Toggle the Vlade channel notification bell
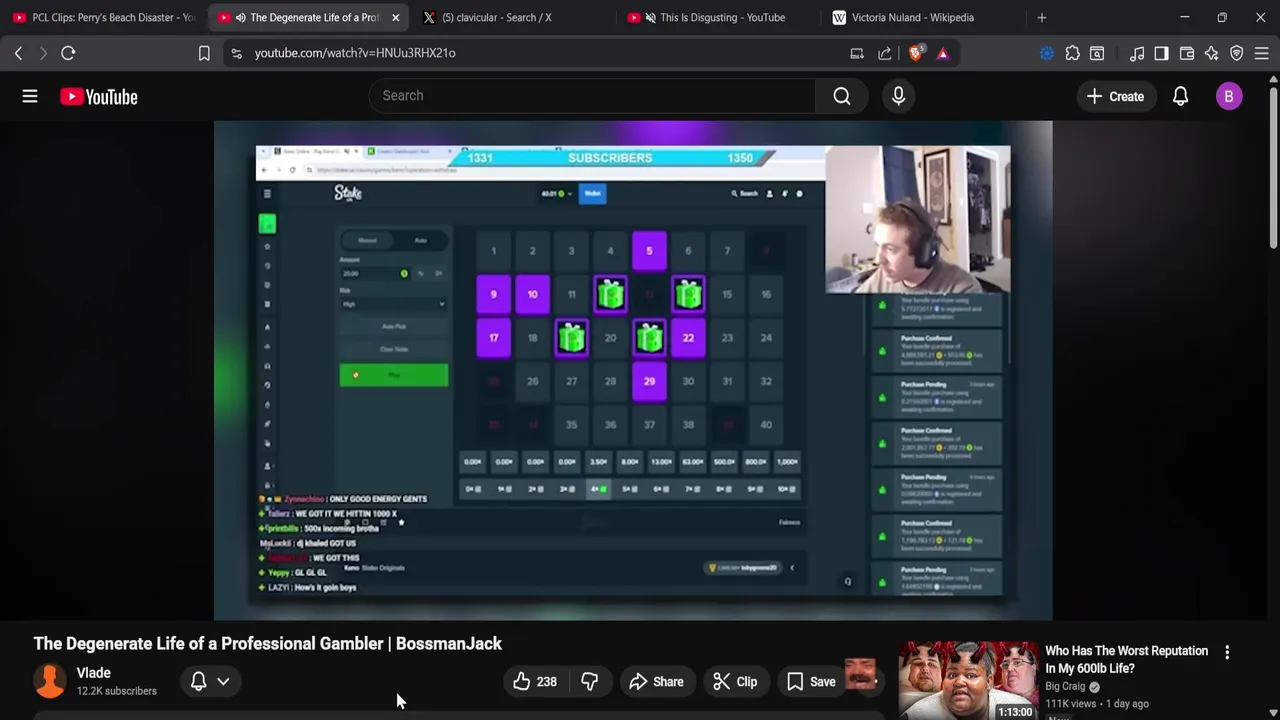The height and width of the screenshot is (720, 1280). pos(198,682)
